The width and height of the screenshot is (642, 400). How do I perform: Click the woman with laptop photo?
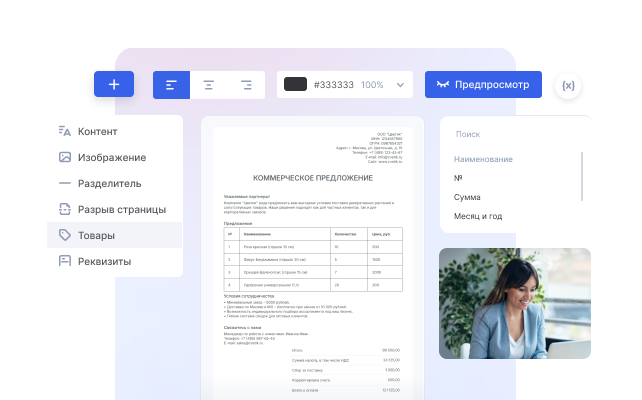(x=515, y=303)
